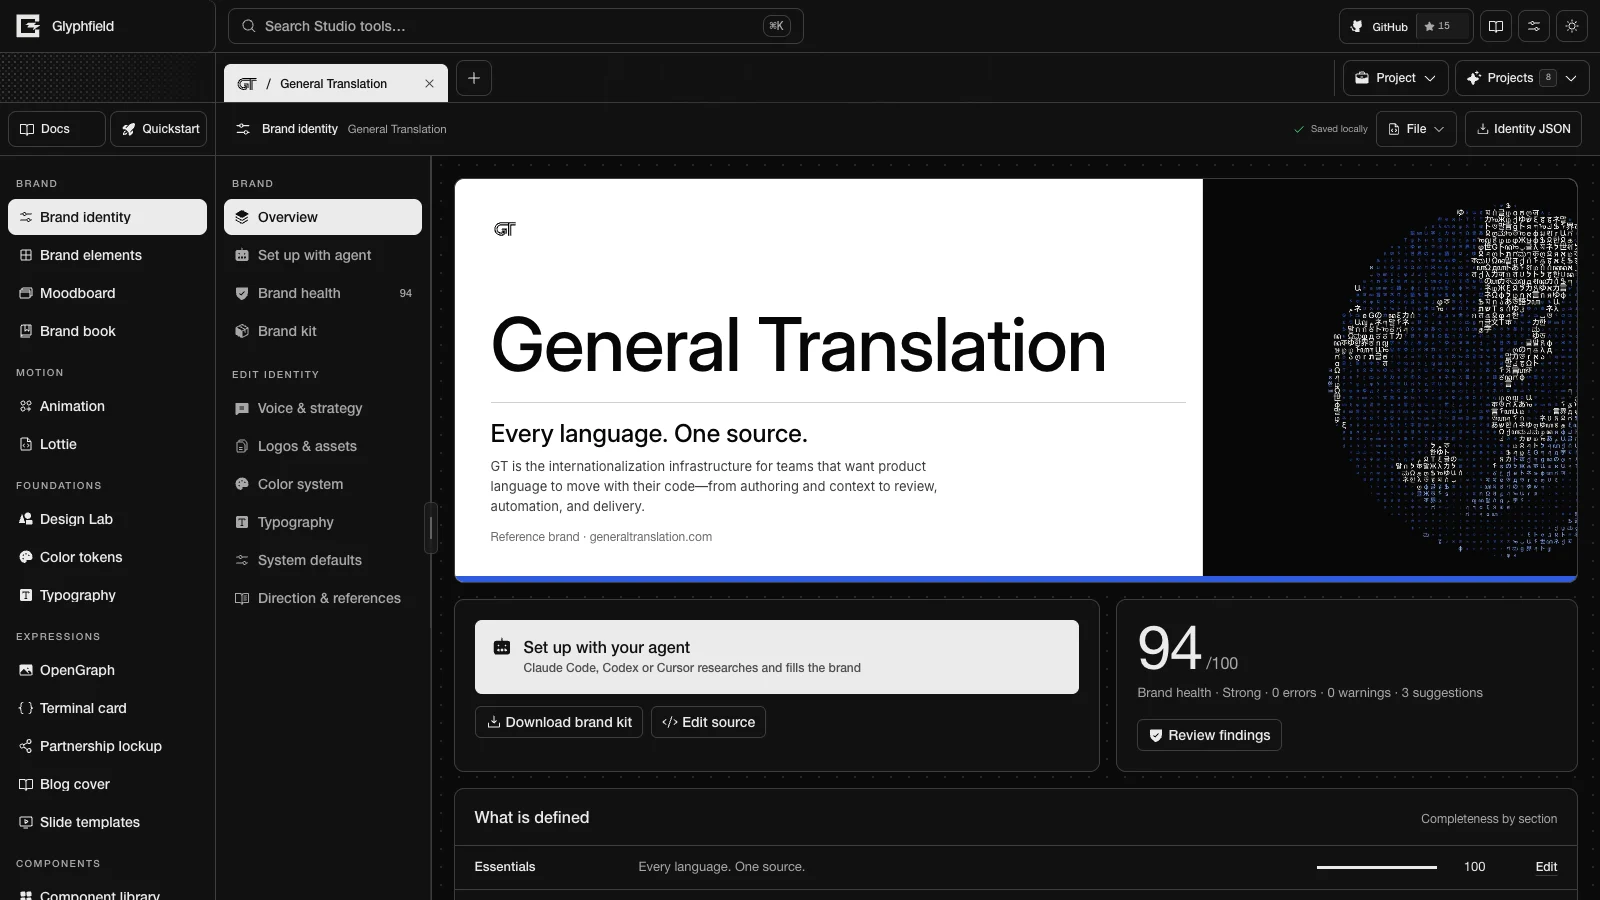1600x900 pixels.
Task: Open Color system in Edit identity
Action: click(x=323, y=484)
